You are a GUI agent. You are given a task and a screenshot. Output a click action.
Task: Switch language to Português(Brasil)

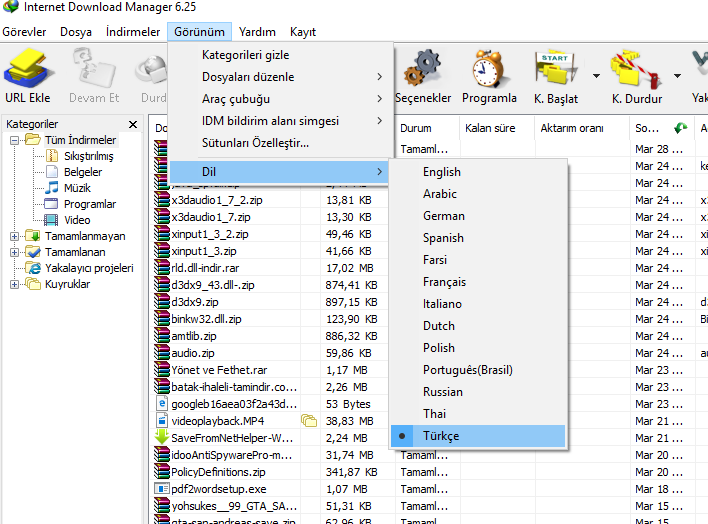coord(478,370)
